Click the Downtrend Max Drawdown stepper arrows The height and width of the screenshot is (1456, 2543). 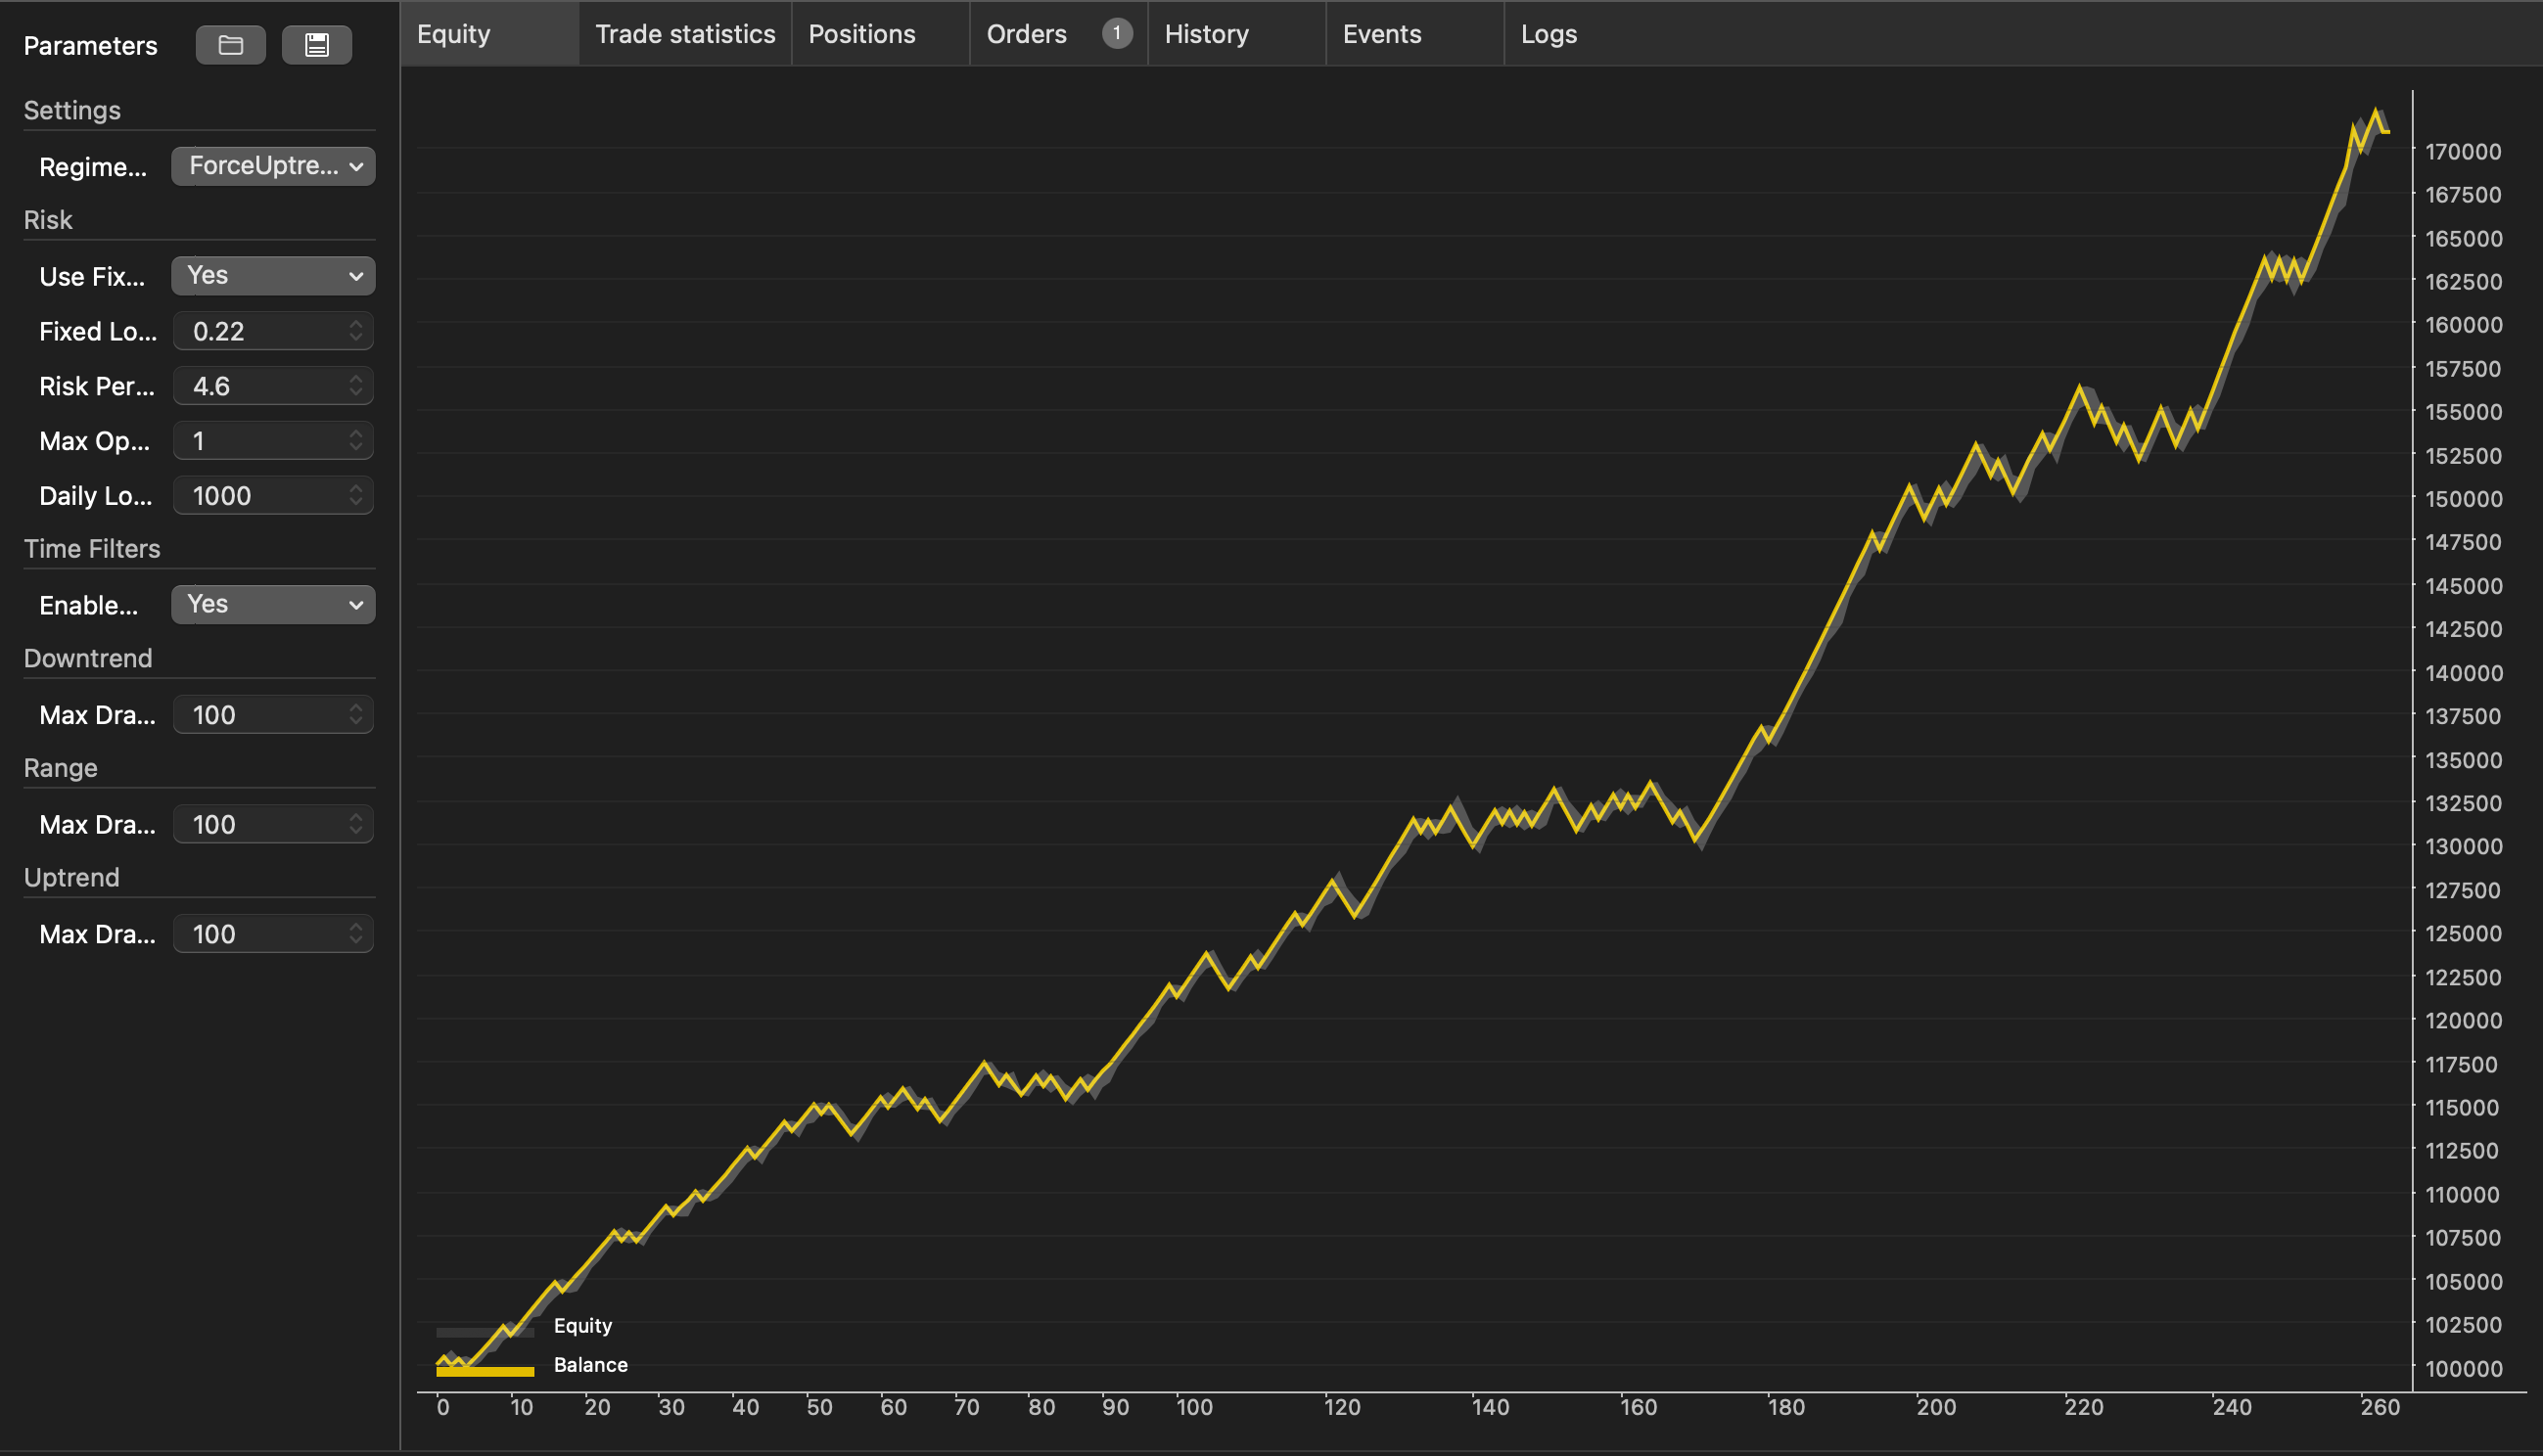(356, 715)
